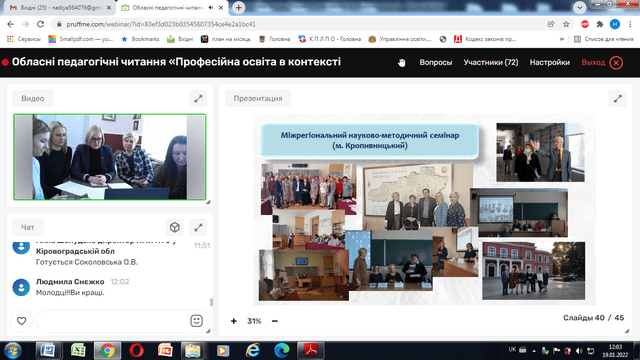Share this page icon in address bar
640x360 pixels.
click(551, 24)
